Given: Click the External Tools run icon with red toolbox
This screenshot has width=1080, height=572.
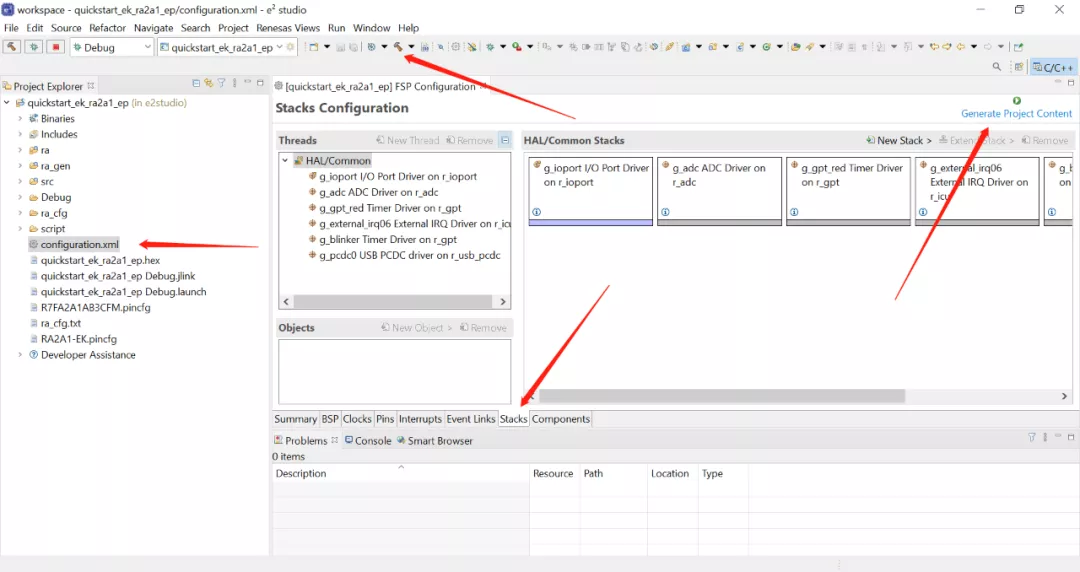Looking at the screenshot, I should pyautogui.click(x=517, y=47).
